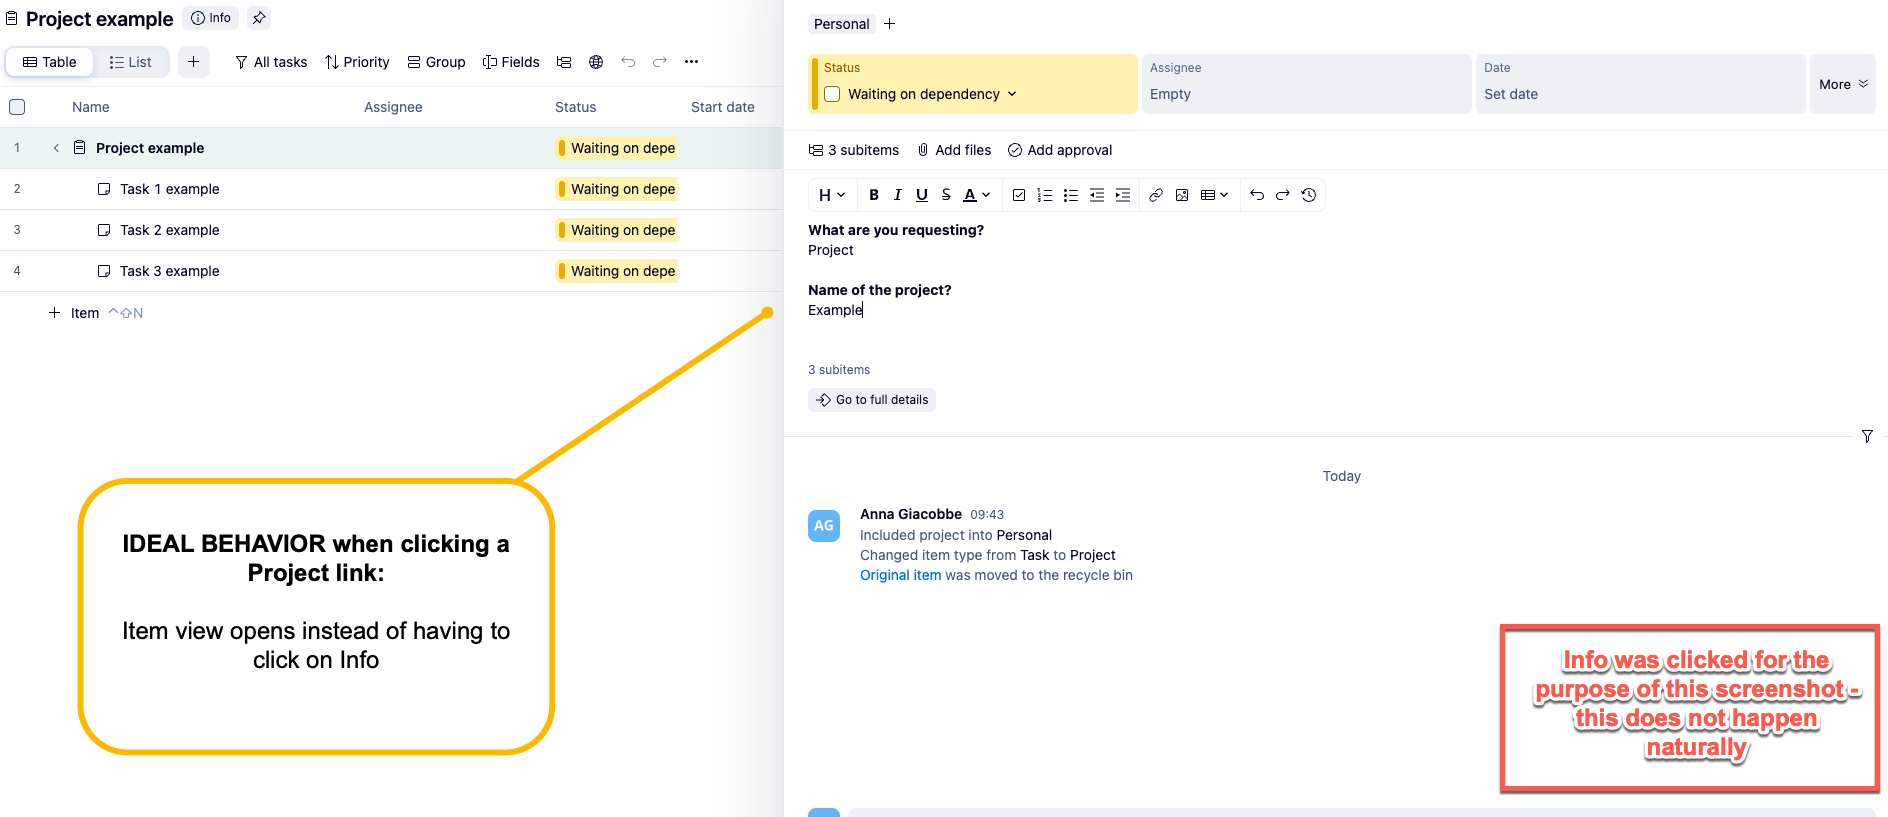Image resolution: width=1888 pixels, height=817 pixels.
Task: Insert an image into the description
Action: (1182, 195)
